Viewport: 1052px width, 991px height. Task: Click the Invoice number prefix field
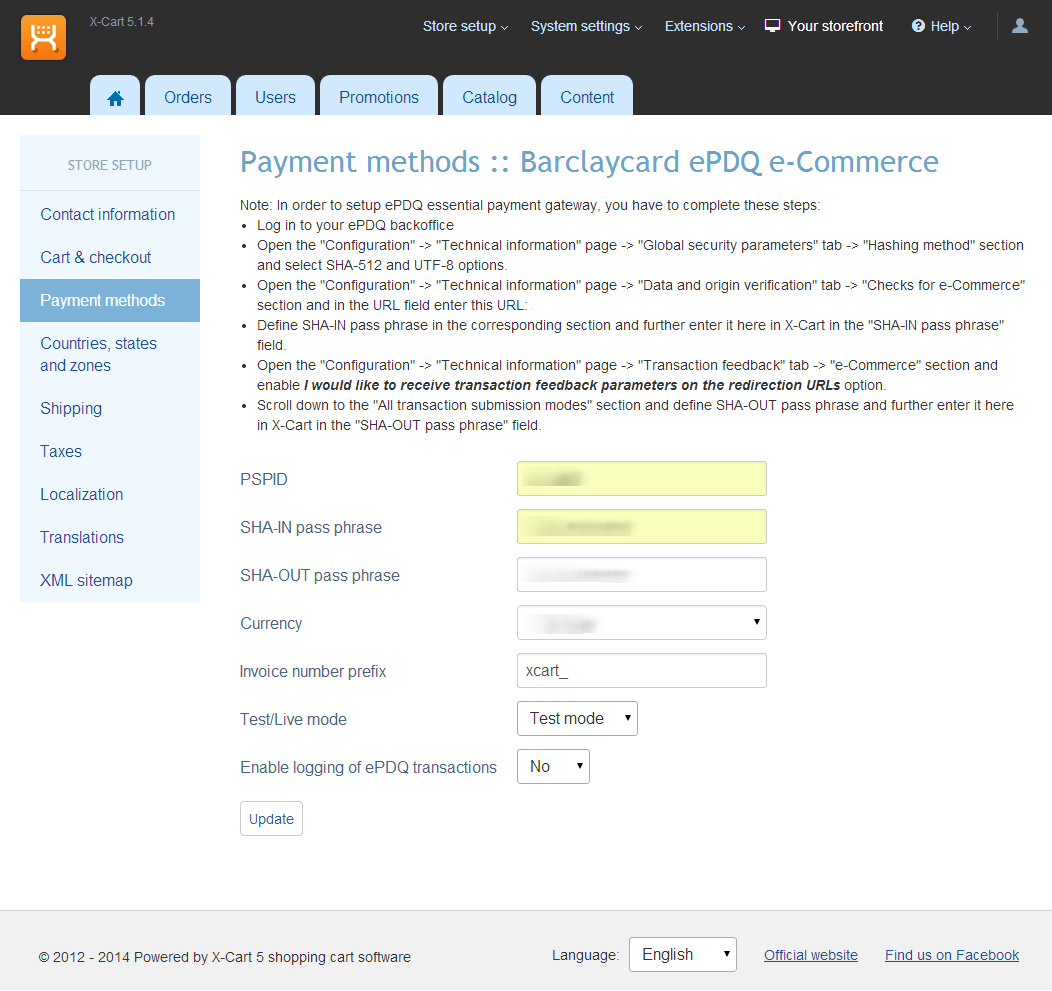(x=641, y=671)
